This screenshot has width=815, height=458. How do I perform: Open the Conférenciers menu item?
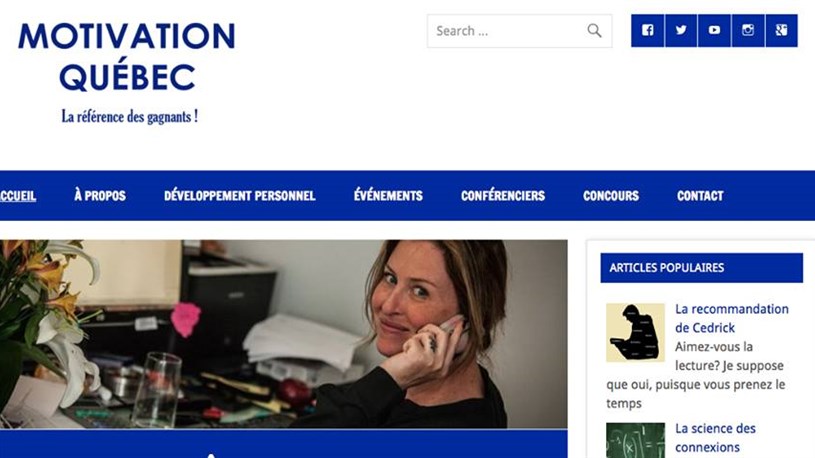tap(503, 195)
